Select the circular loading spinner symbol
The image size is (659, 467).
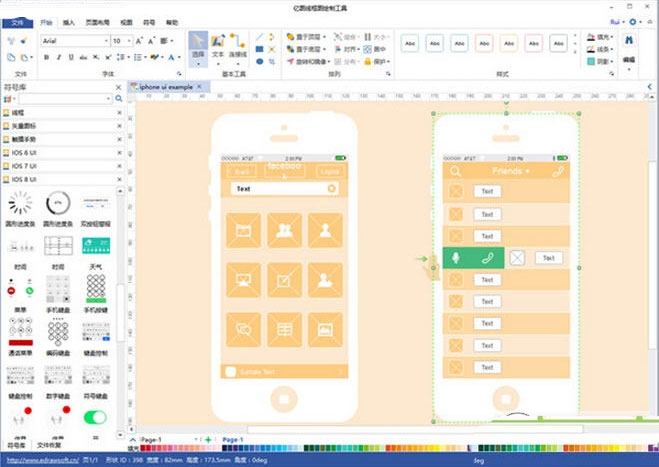coord(20,203)
